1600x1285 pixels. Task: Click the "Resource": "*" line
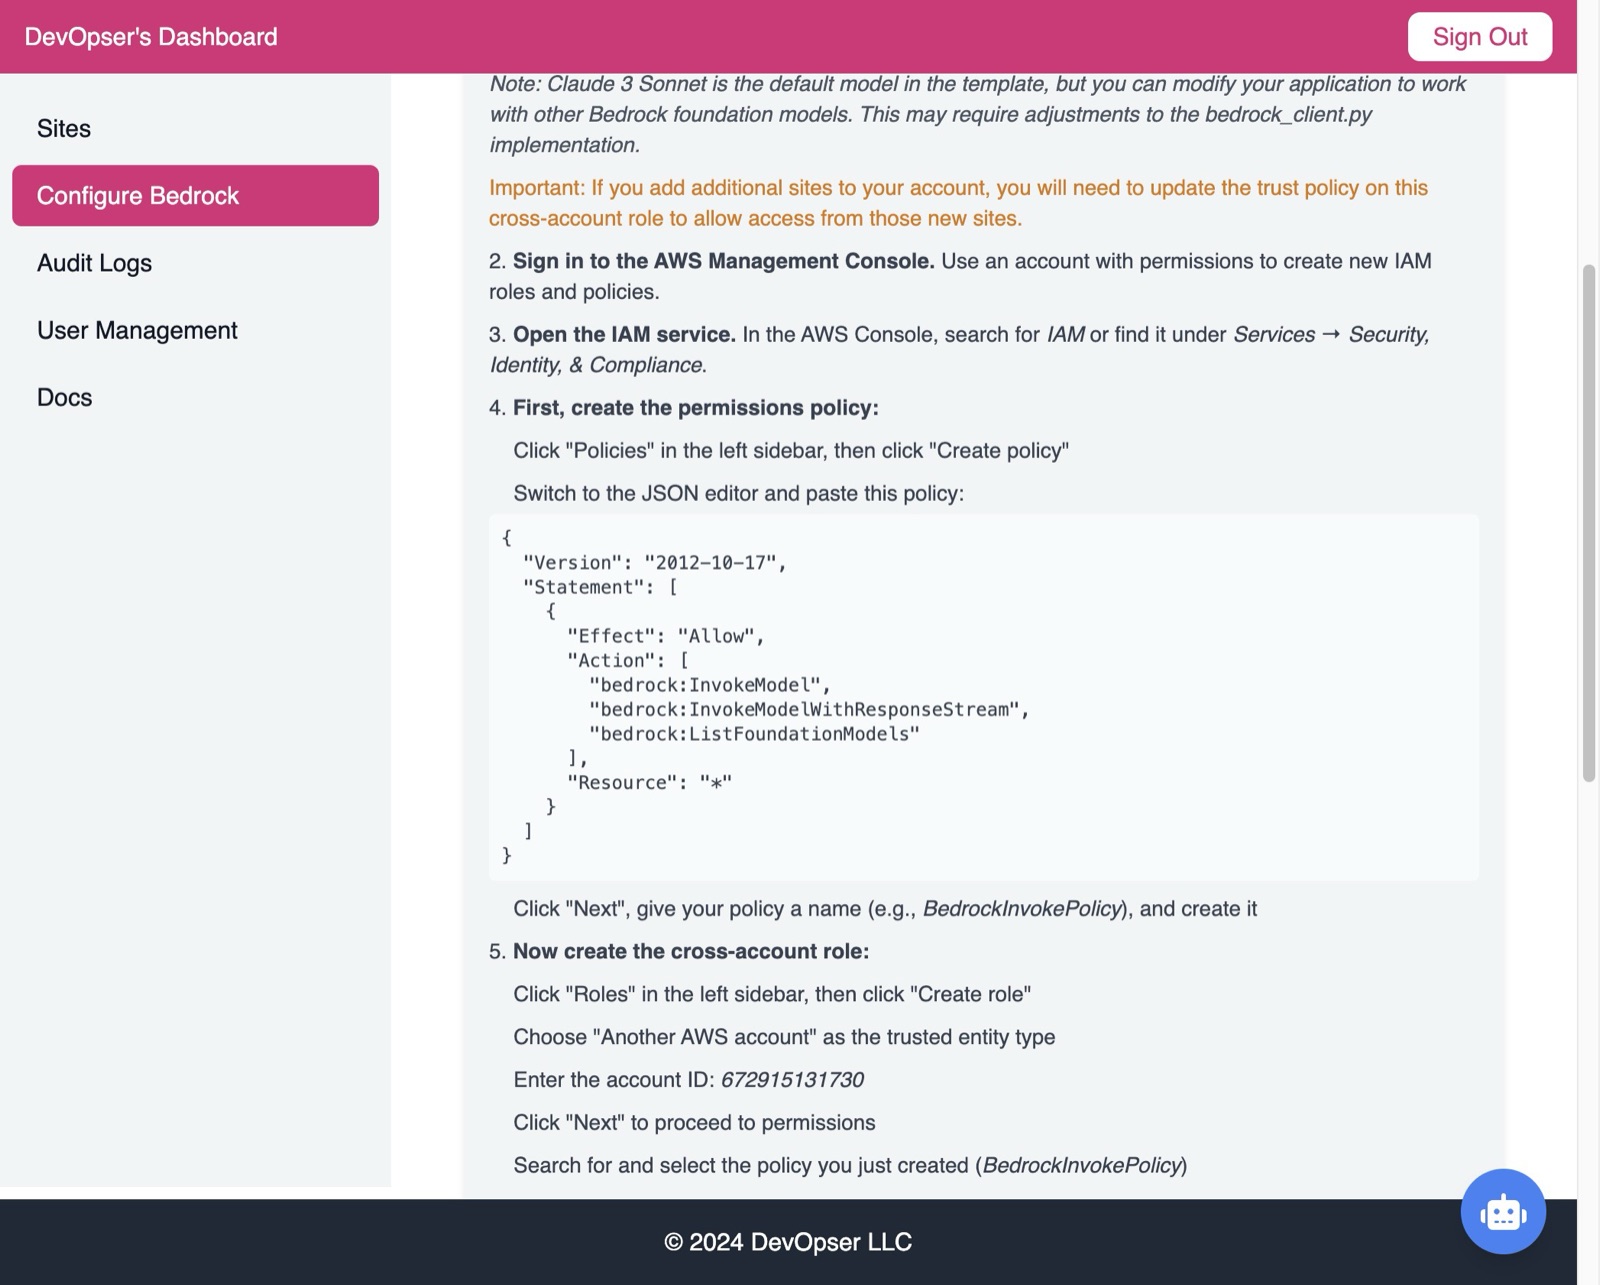[x=649, y=782]
